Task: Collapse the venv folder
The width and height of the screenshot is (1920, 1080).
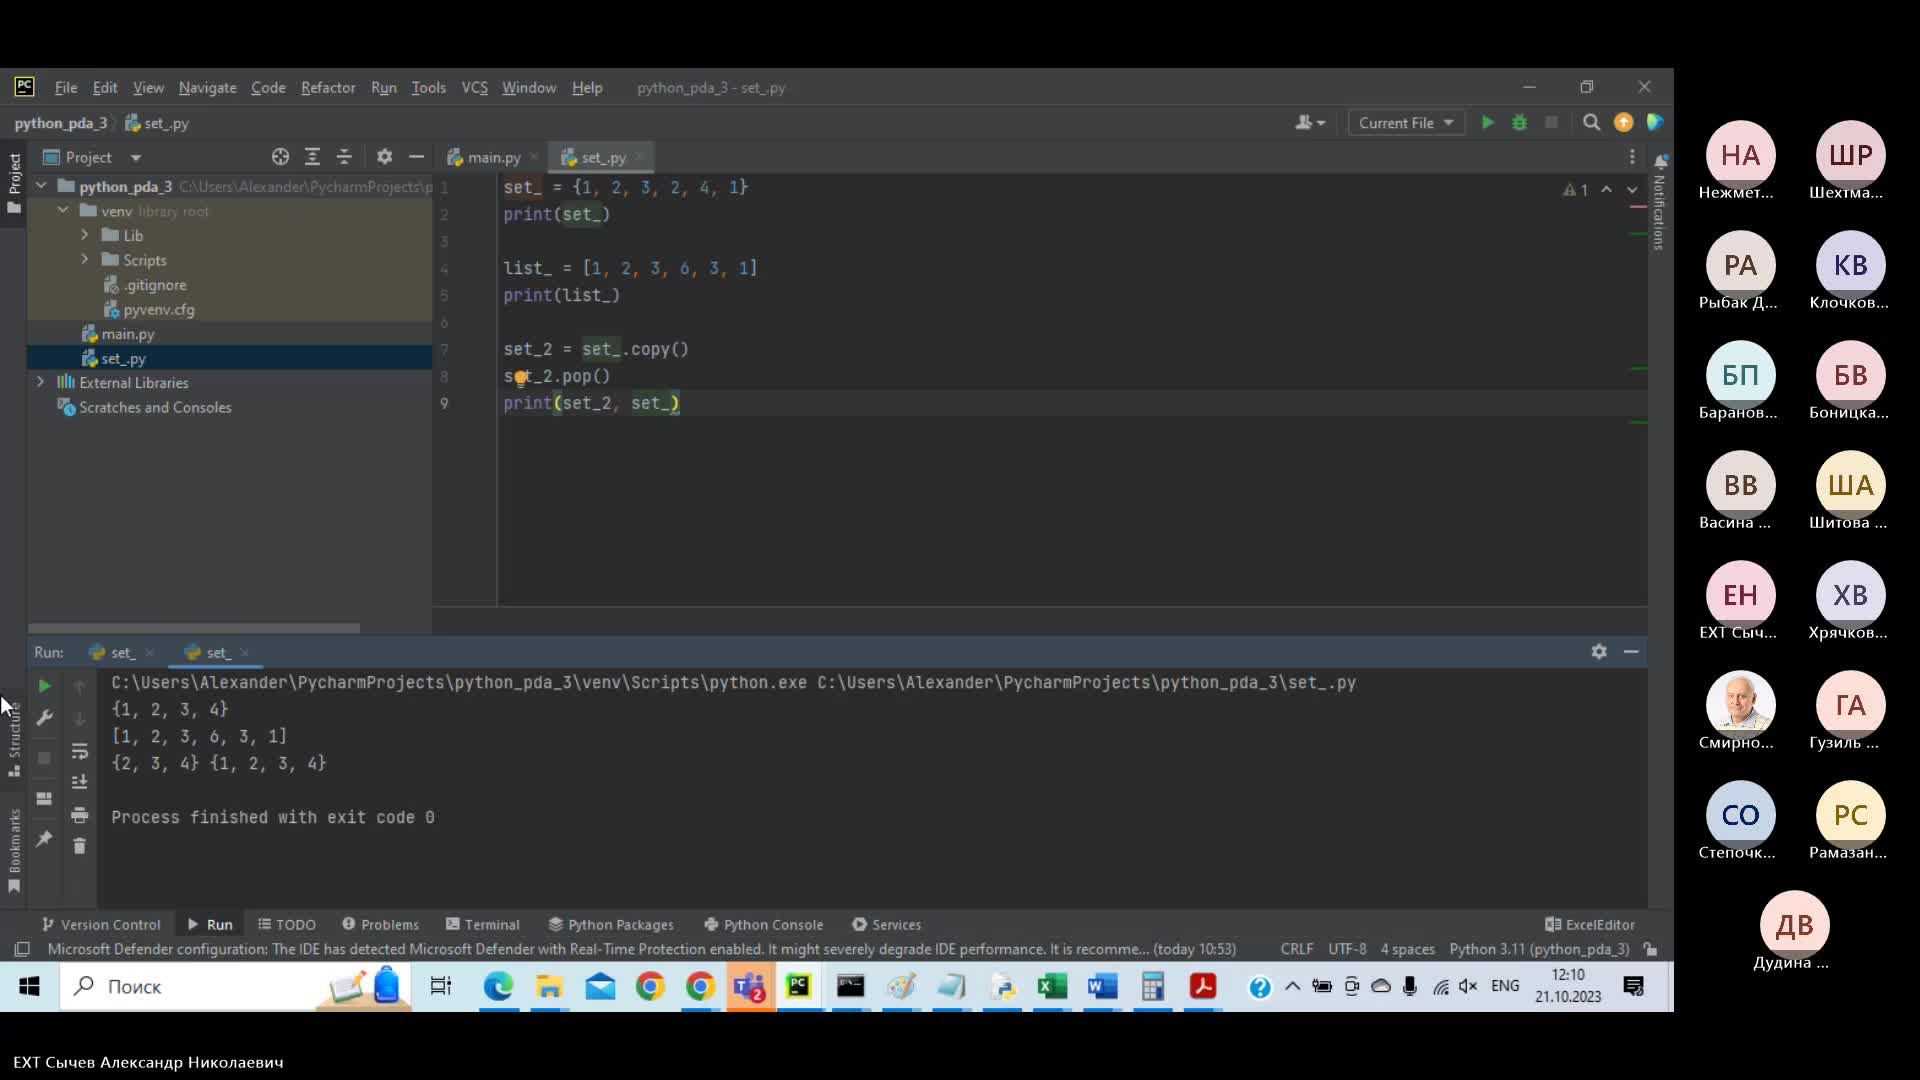Action: [x=63, y=210]
